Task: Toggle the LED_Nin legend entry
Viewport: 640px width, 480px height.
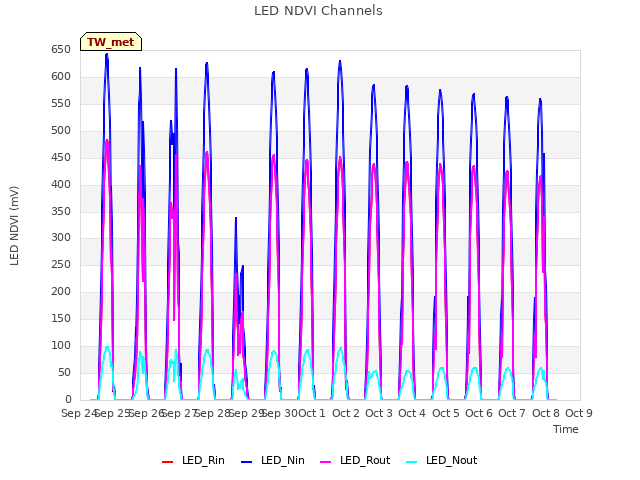Action: point(273,460)
